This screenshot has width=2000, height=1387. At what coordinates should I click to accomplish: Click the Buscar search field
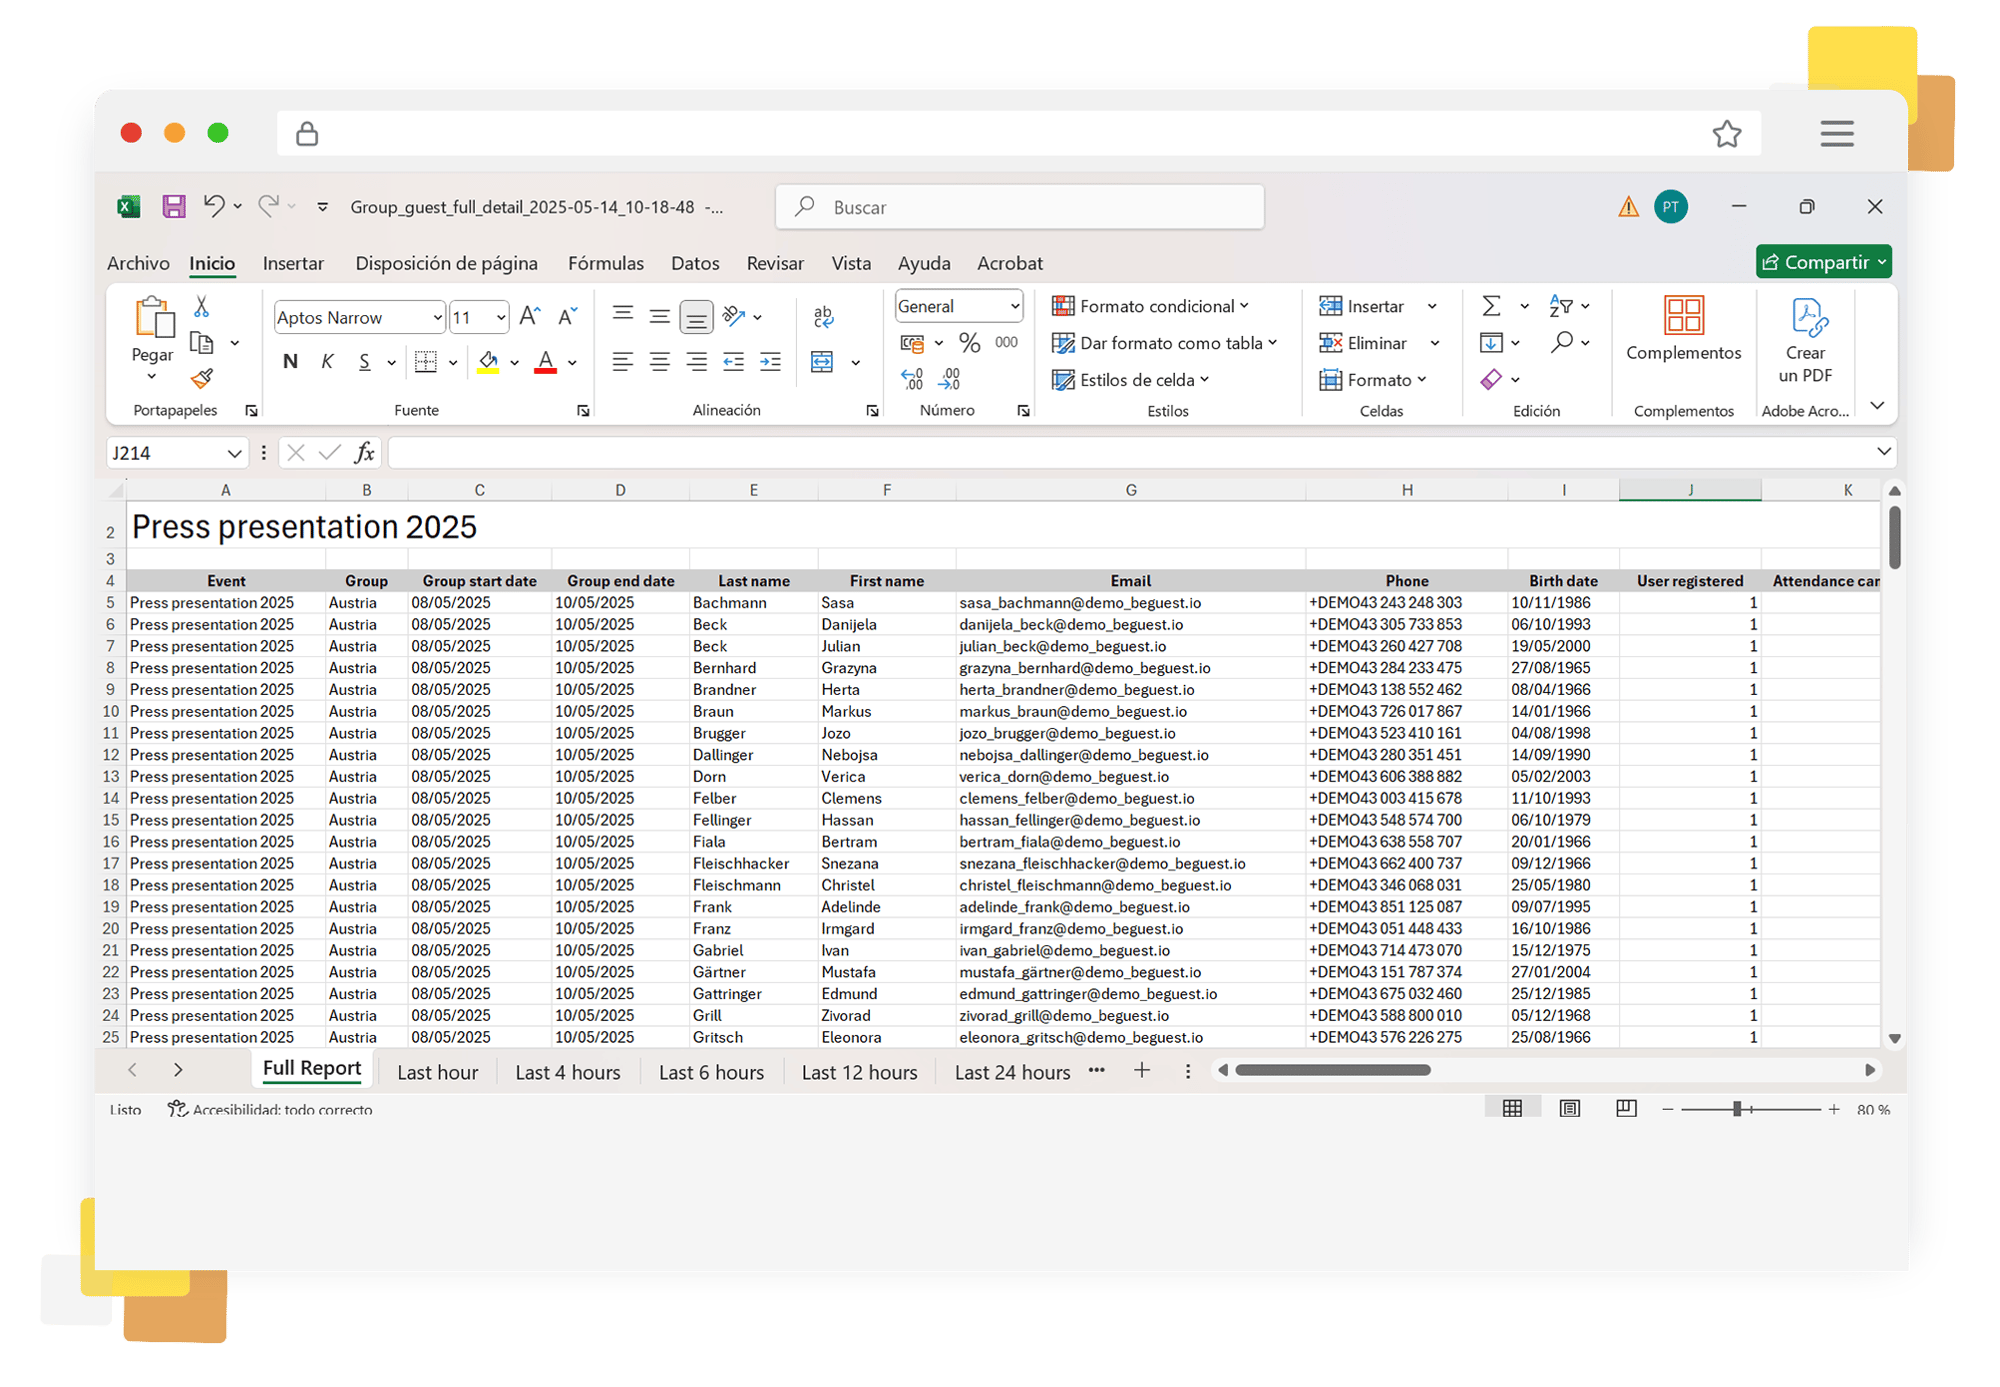(1020, 207)
